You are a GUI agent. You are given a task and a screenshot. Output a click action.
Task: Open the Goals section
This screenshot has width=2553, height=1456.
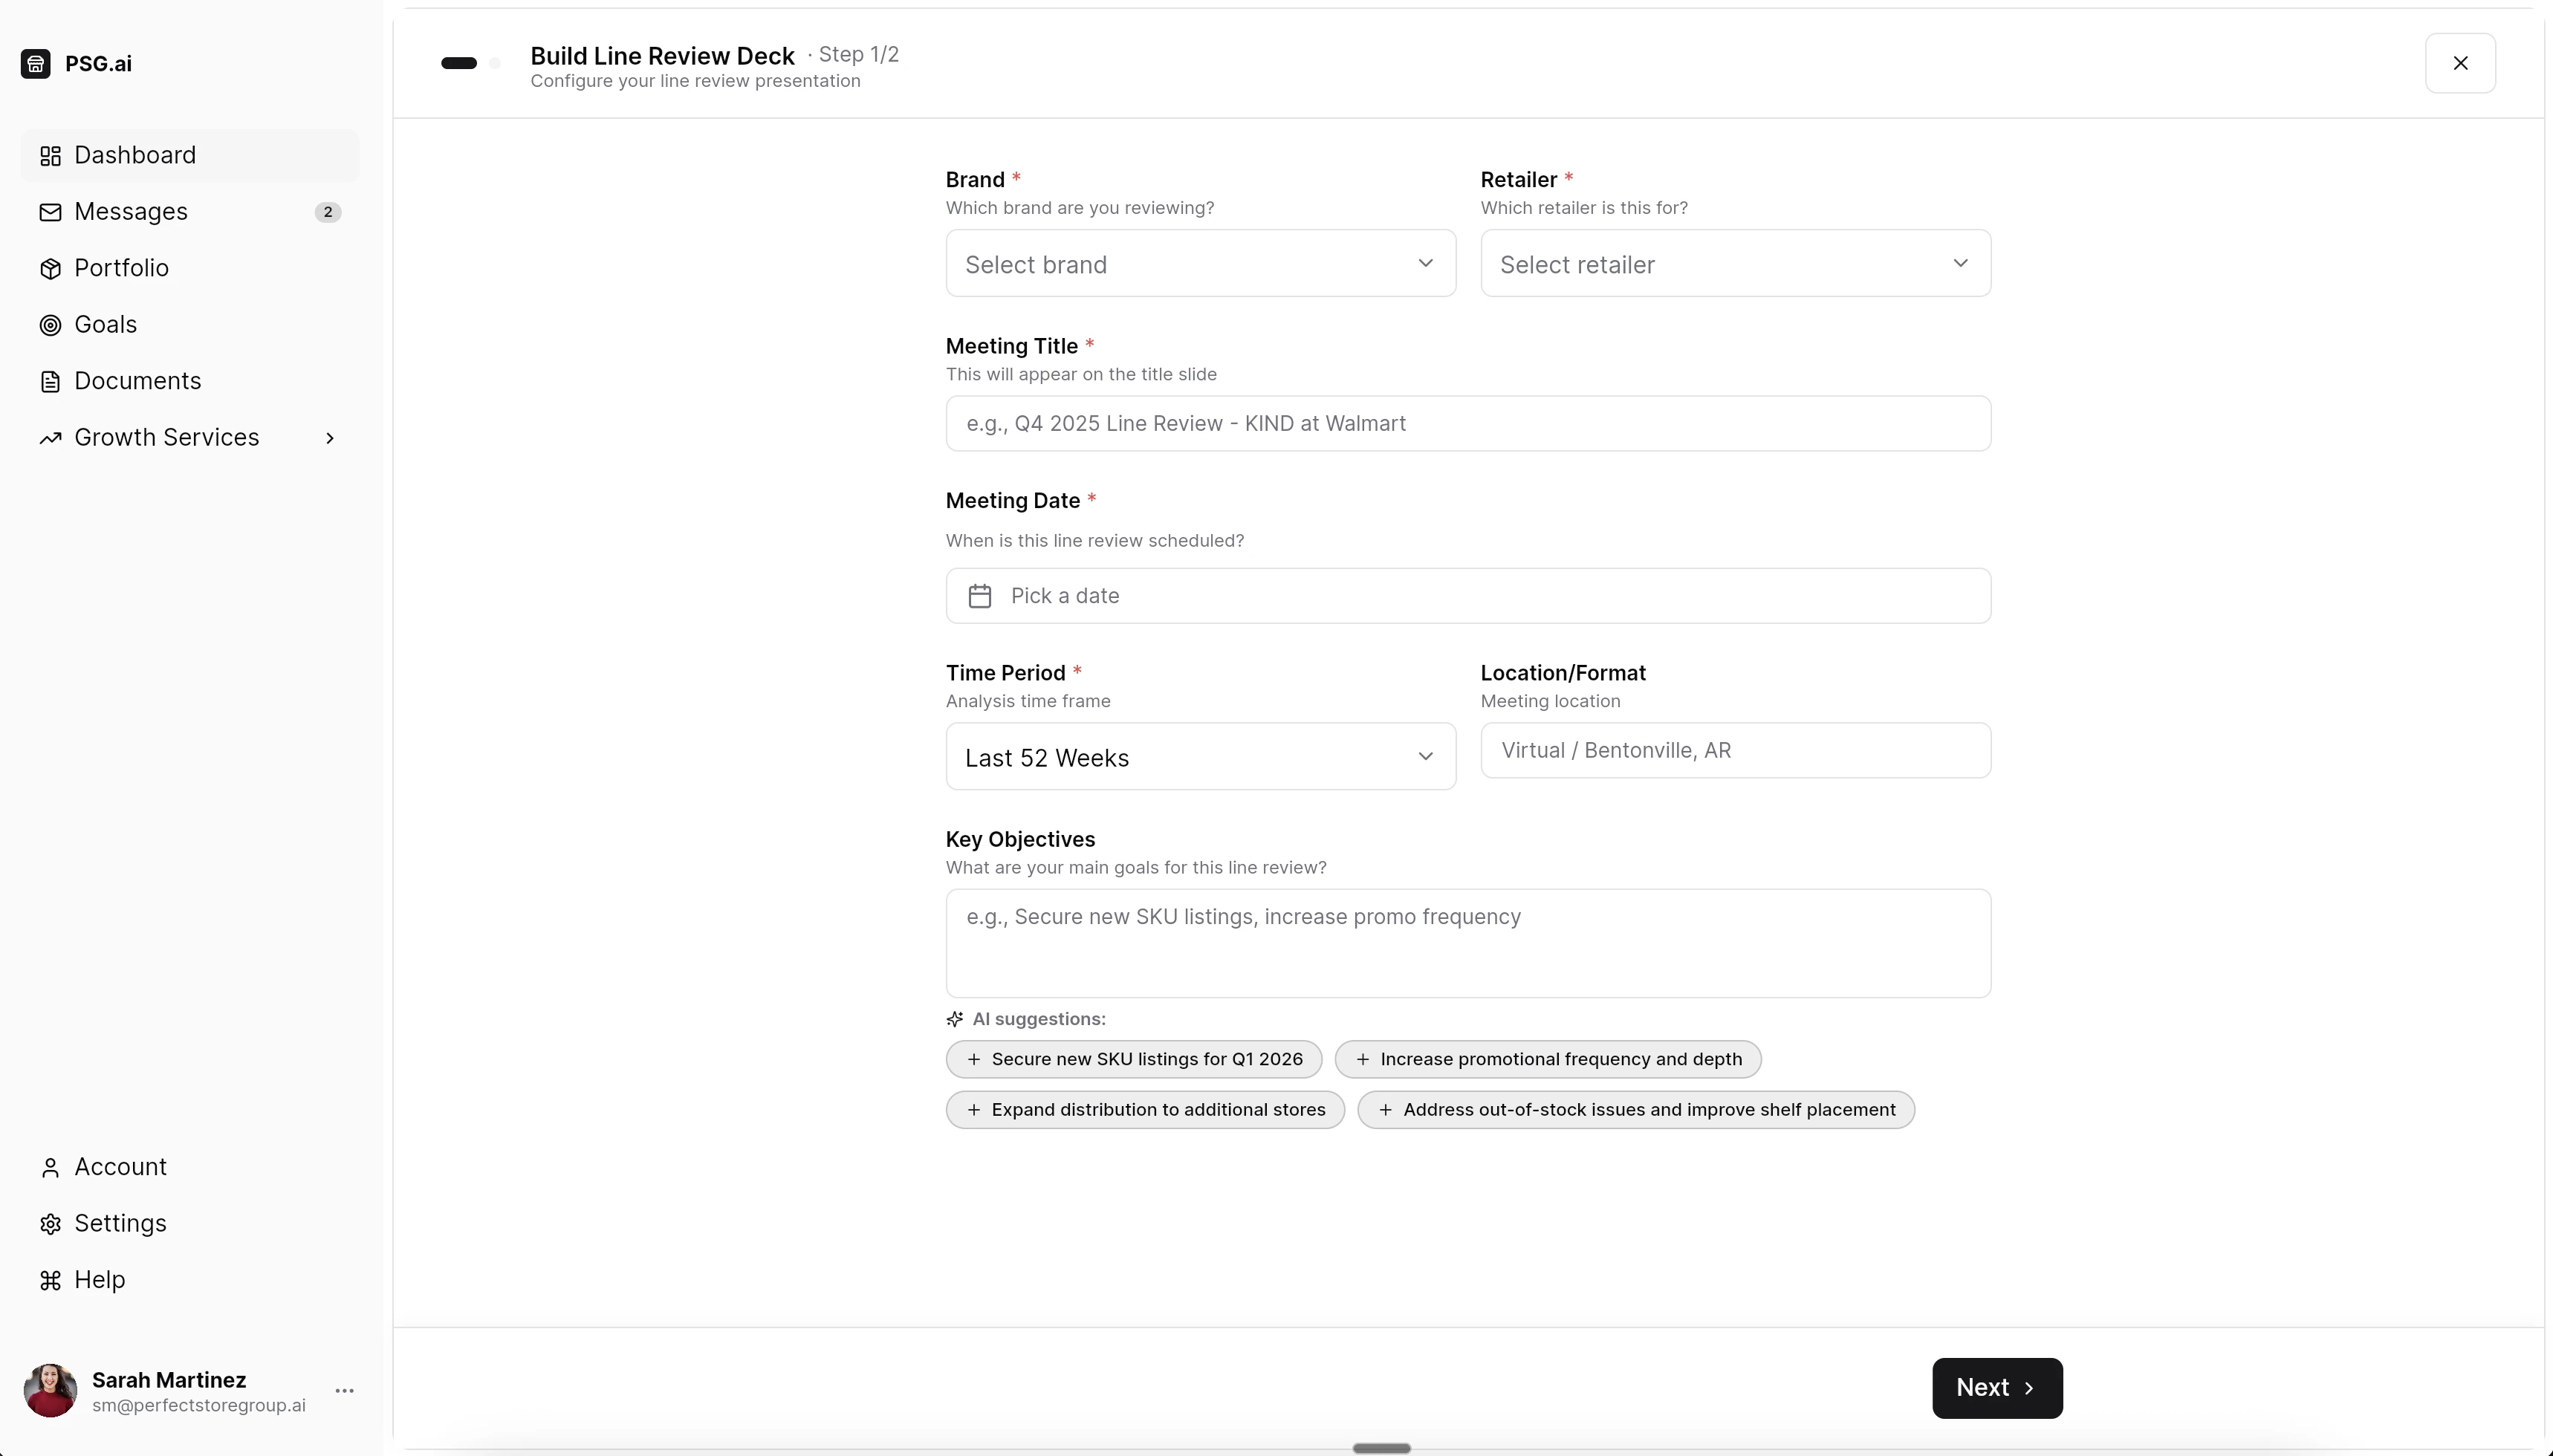105,324
